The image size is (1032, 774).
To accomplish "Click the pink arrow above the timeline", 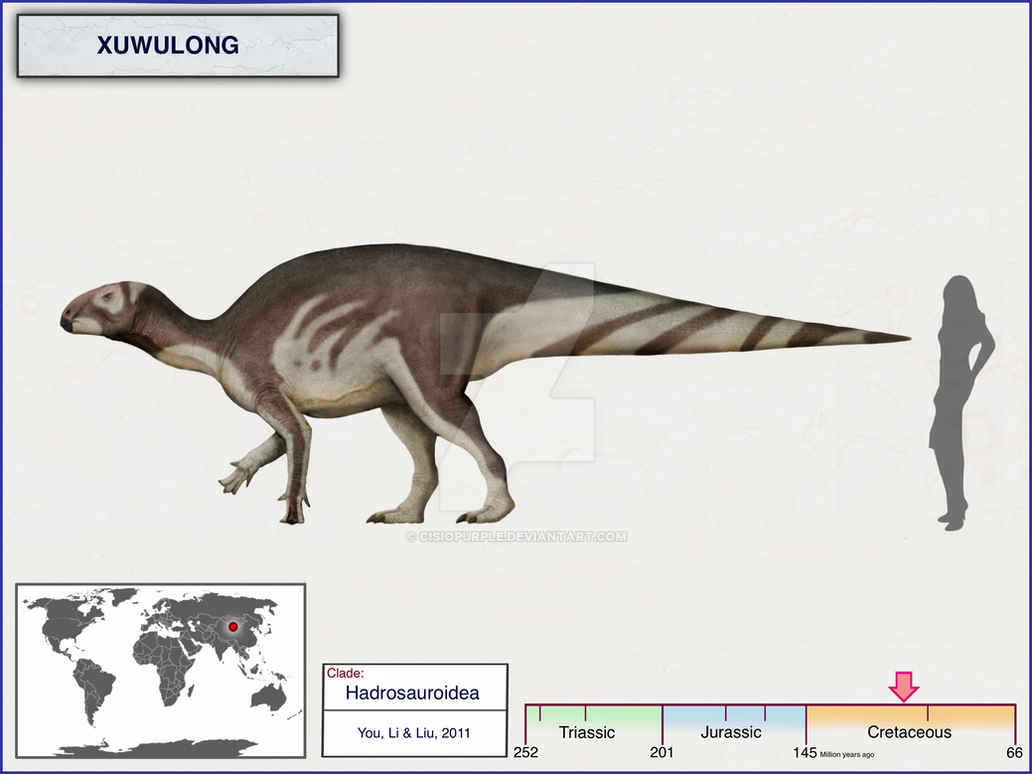I will pyautogui.click(x=904, y=686).
